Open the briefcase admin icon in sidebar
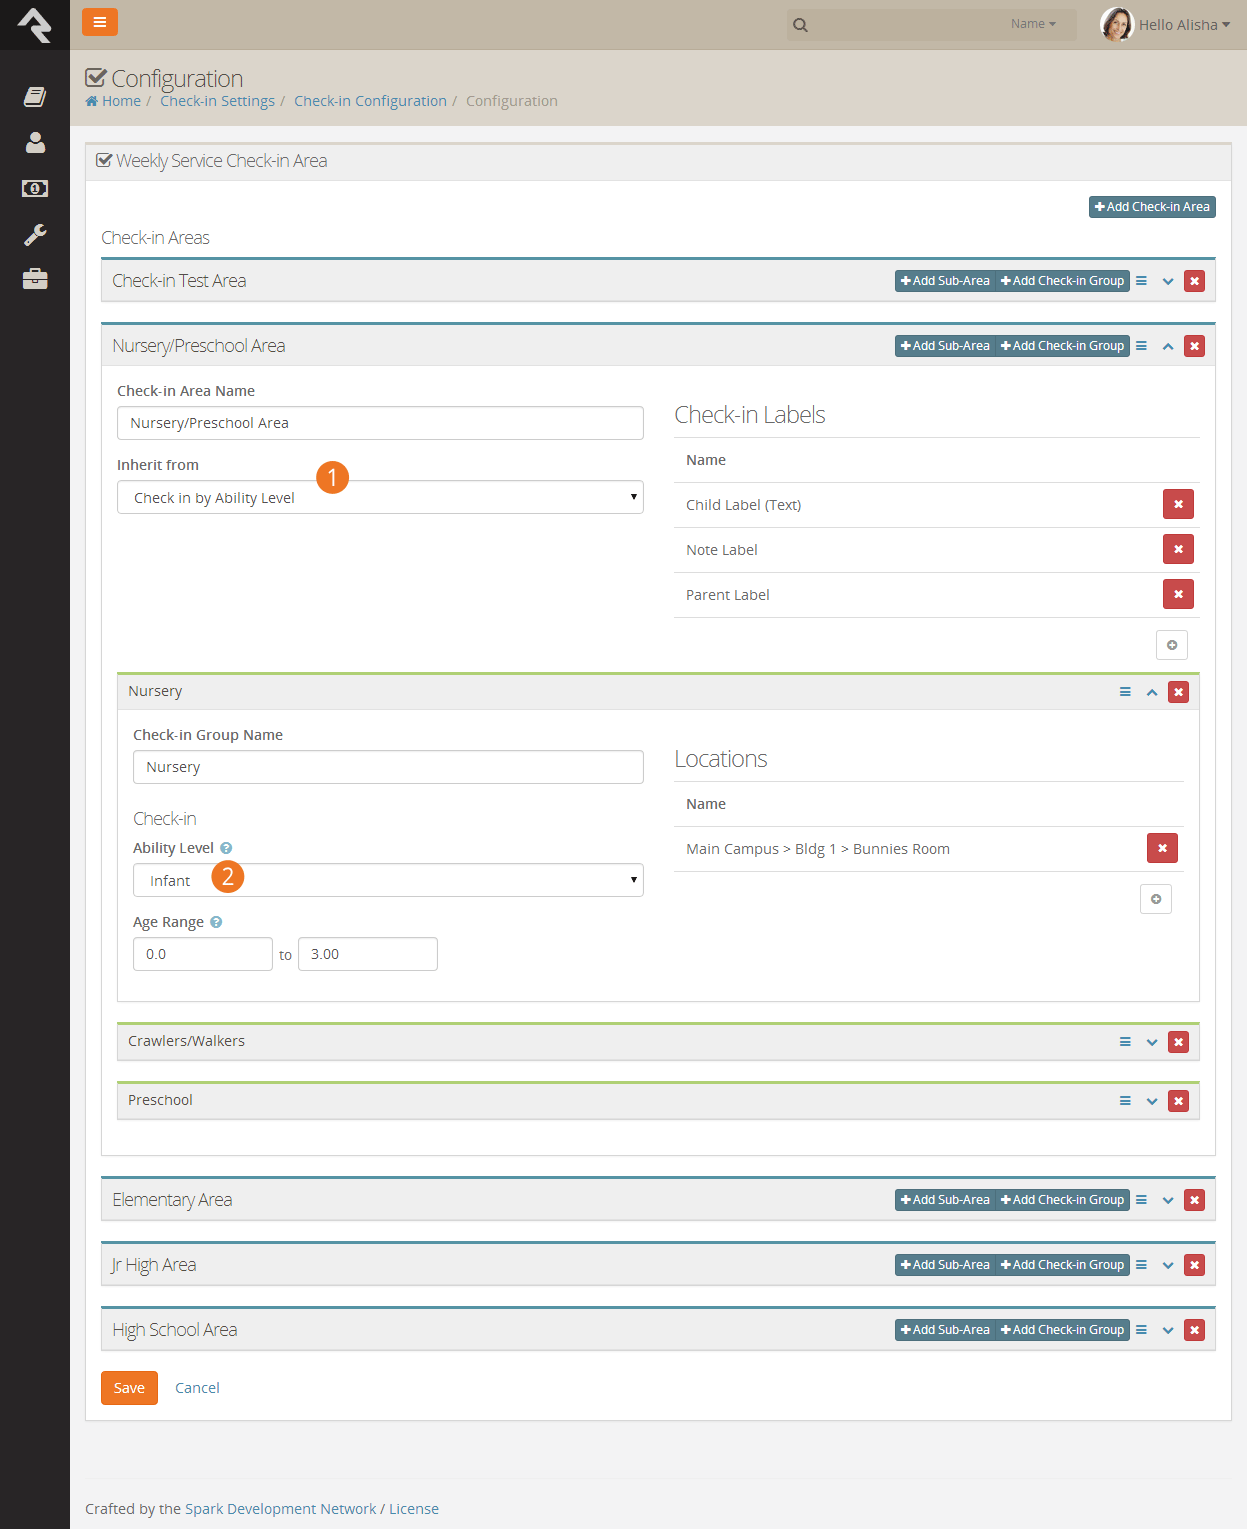Screen dimensions: 1247x1529 coord(35,279)
